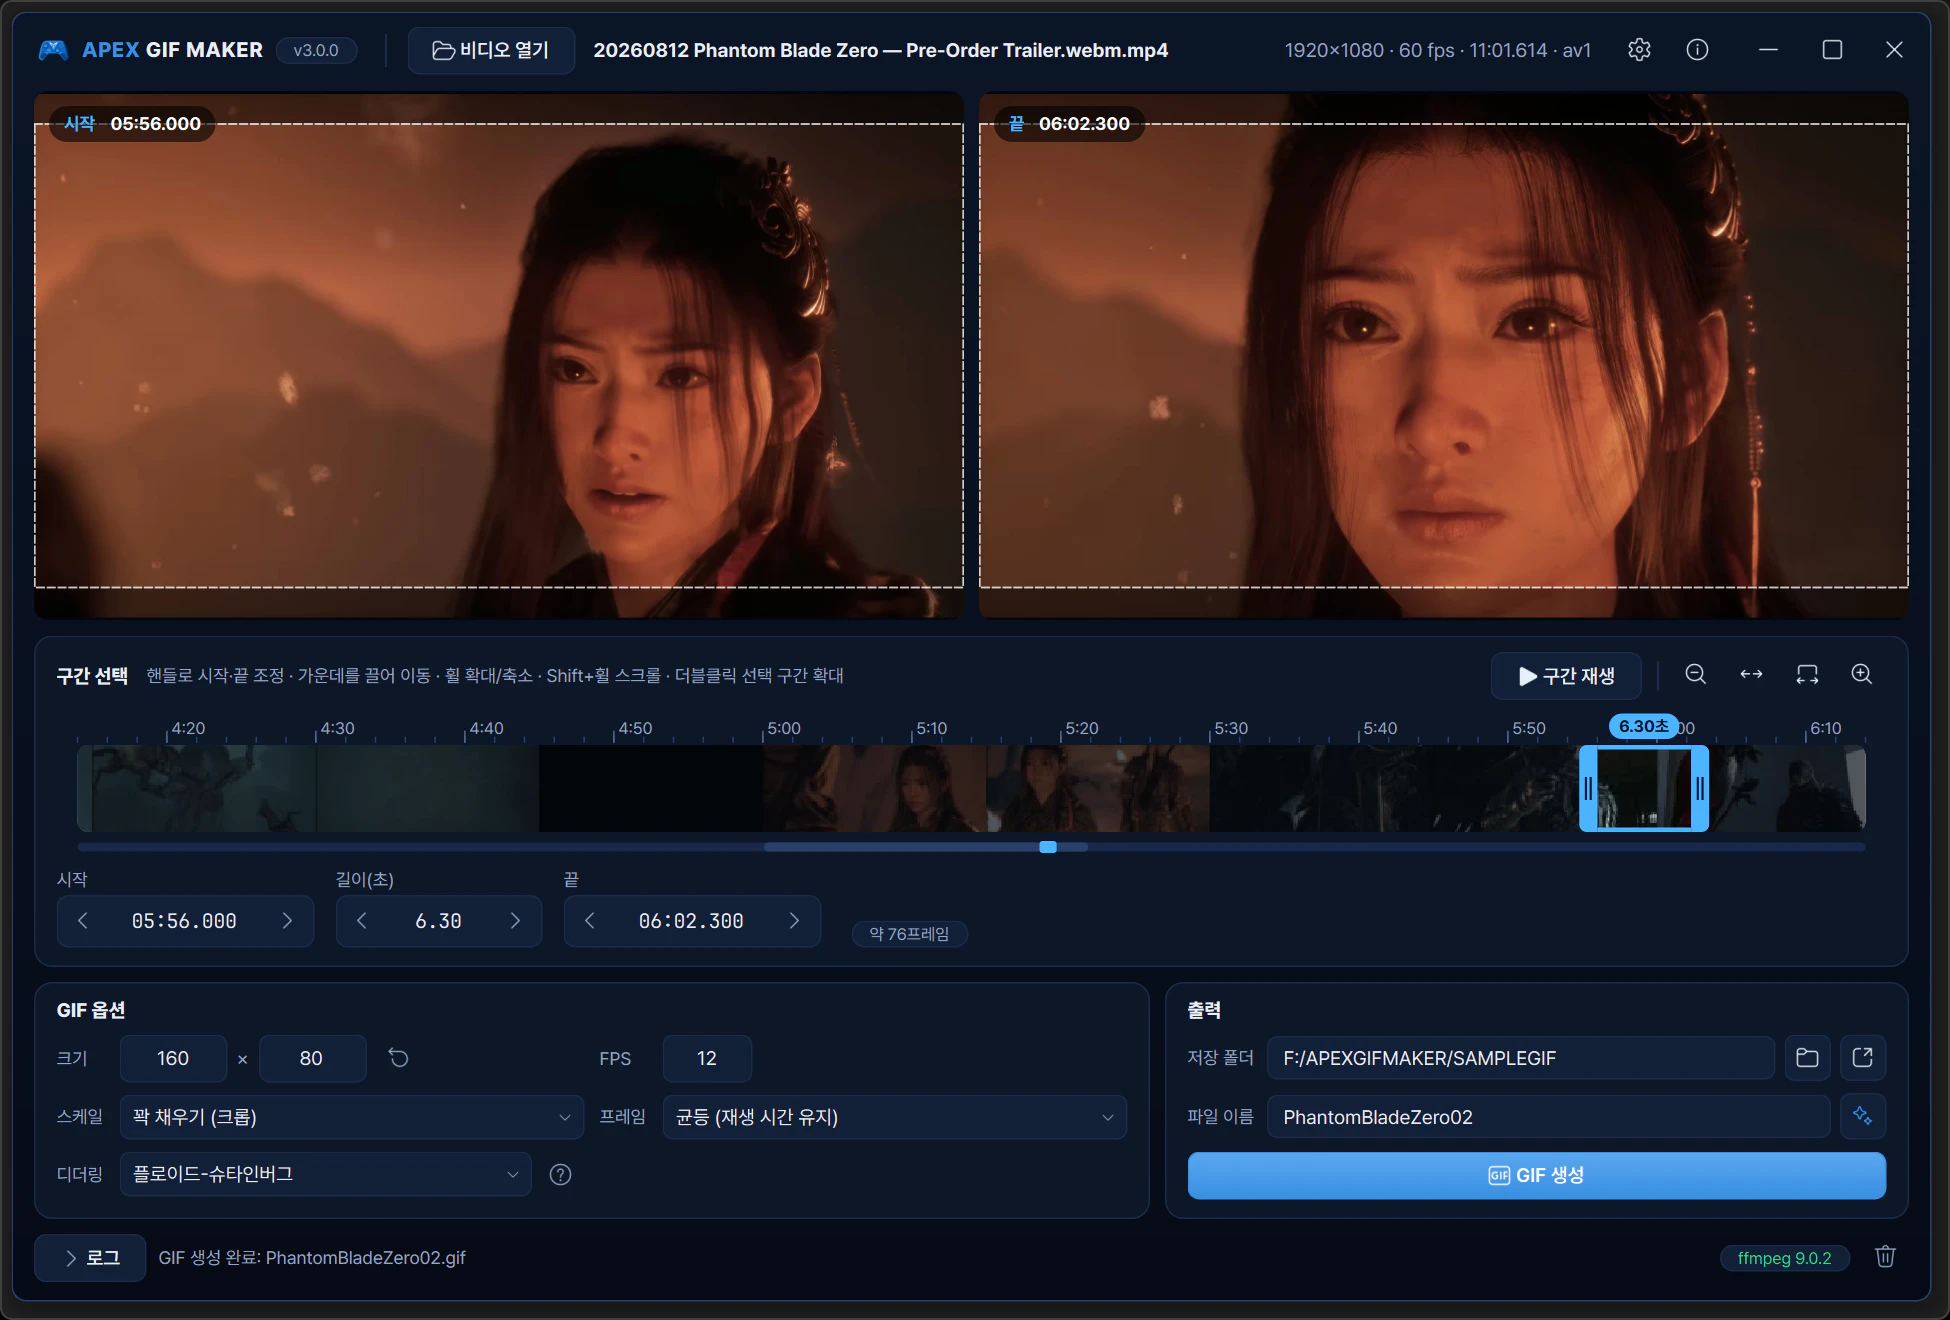
Task: Click the width field showing 160
Action: tap(173, 1058)
